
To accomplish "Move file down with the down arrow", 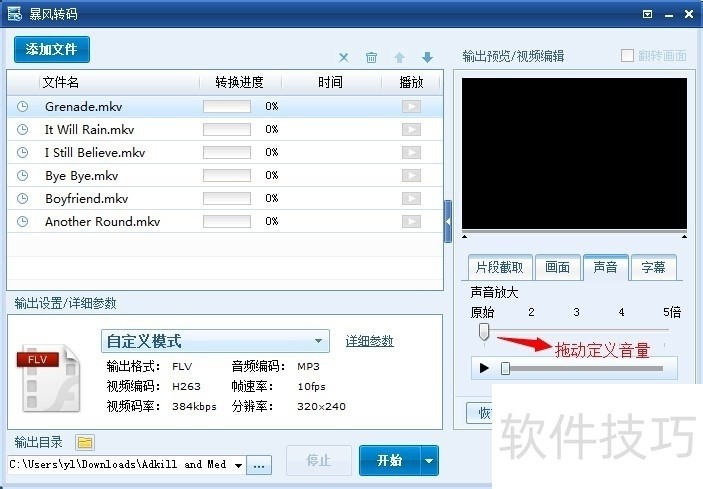I will 427,57.
